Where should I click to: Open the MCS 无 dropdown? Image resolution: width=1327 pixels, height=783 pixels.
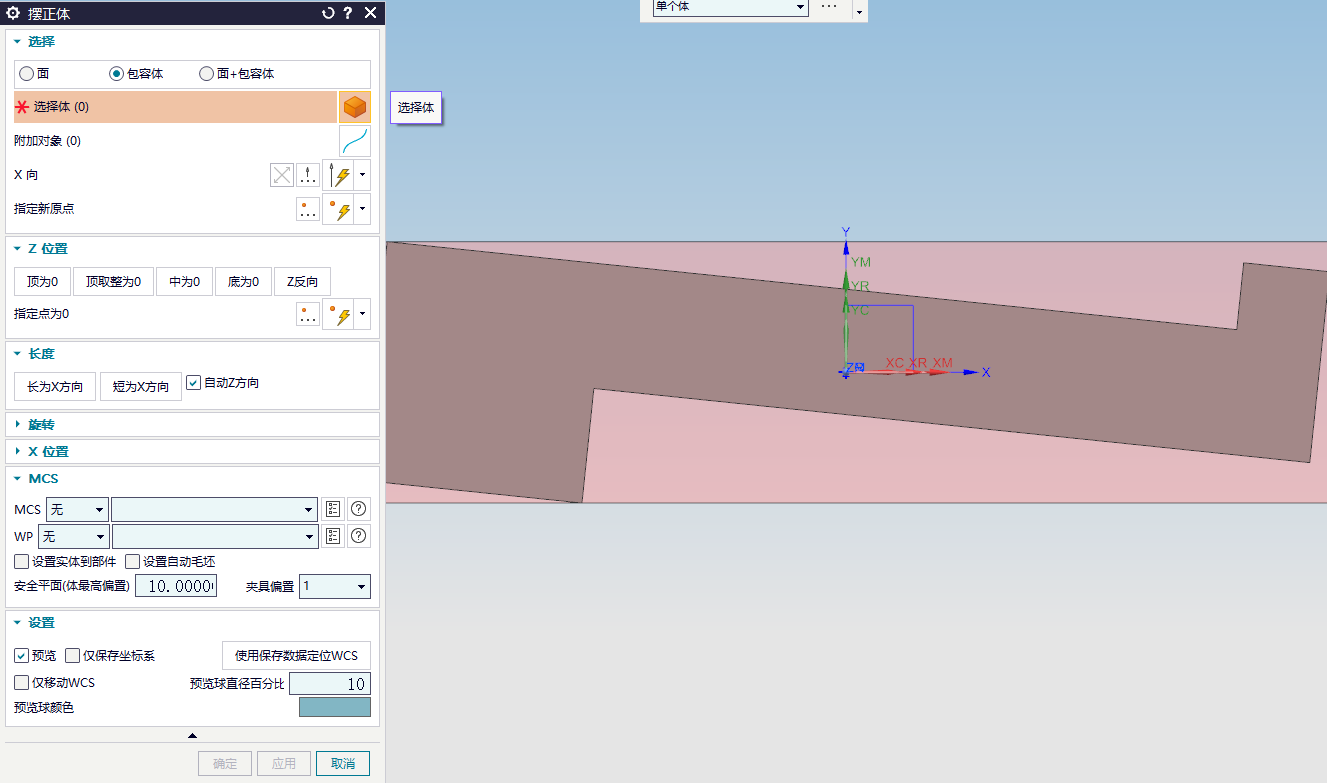click(77, 509)
